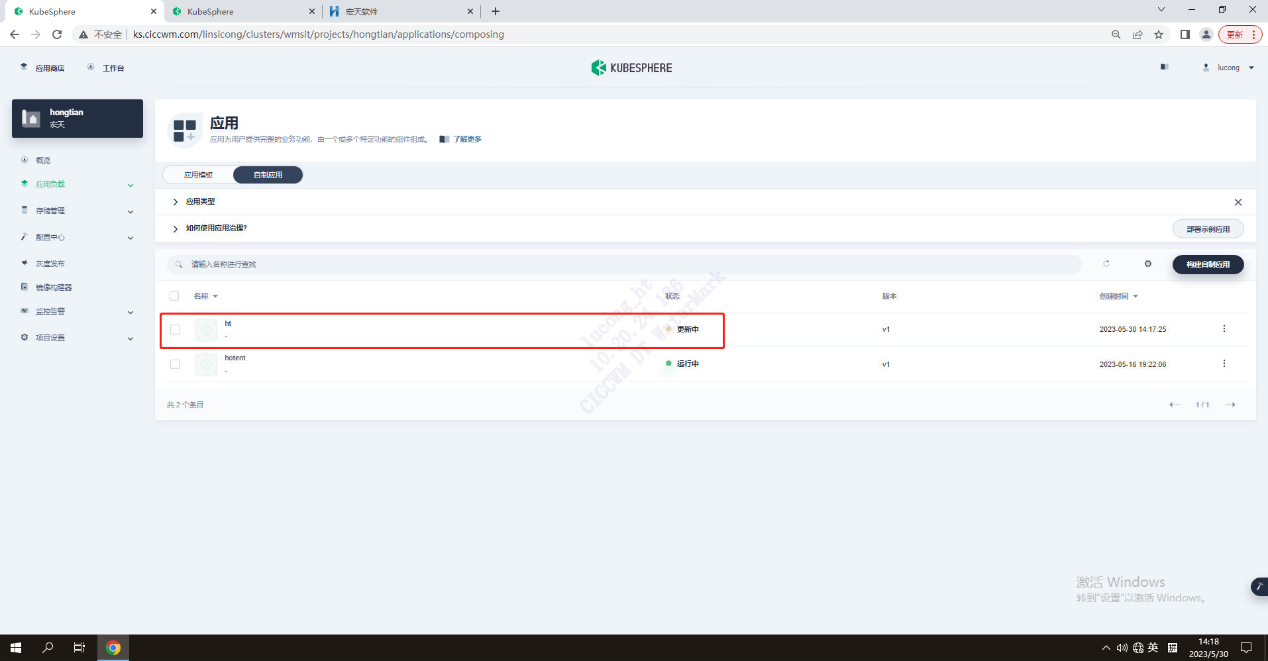Image resolution: width=1268 pixels, height=661 pixels.
Task: Click the 了解更多 learn more link
Action: point(460,139)
